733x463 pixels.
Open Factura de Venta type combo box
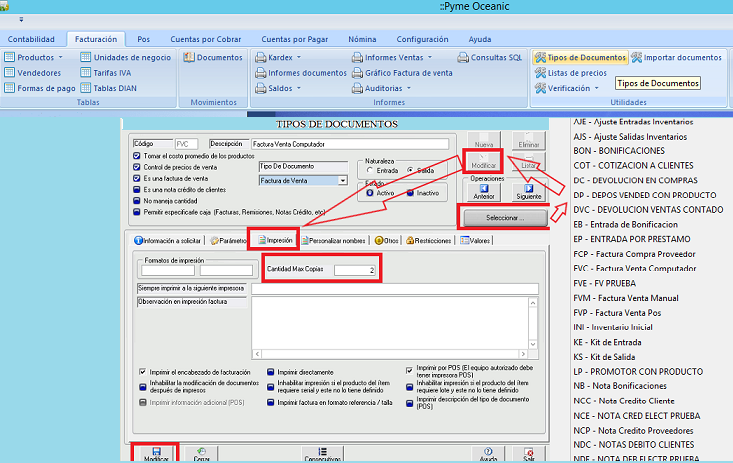(x=303, y=181)
